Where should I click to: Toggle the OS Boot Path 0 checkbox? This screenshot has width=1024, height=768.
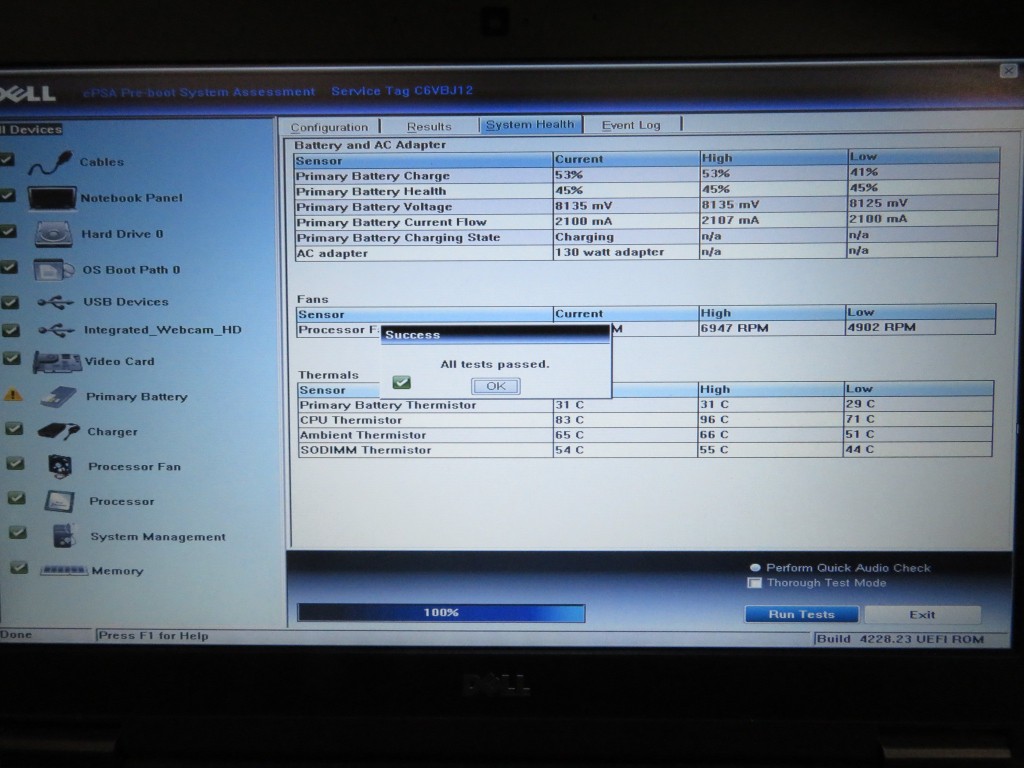tap(9, 266)
